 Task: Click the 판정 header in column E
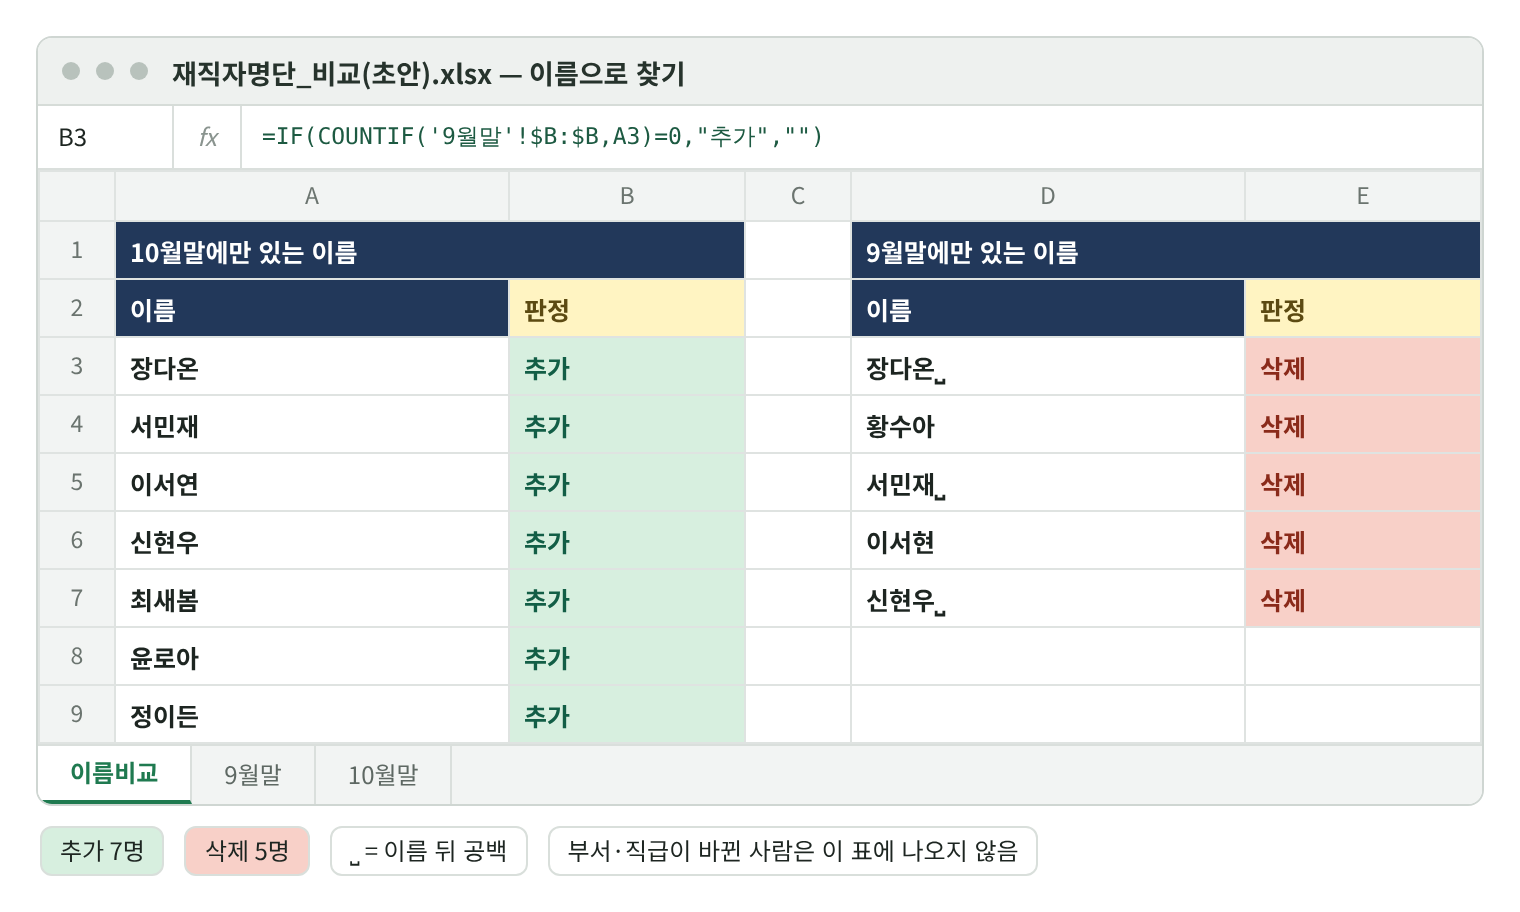click(1363, 308)
